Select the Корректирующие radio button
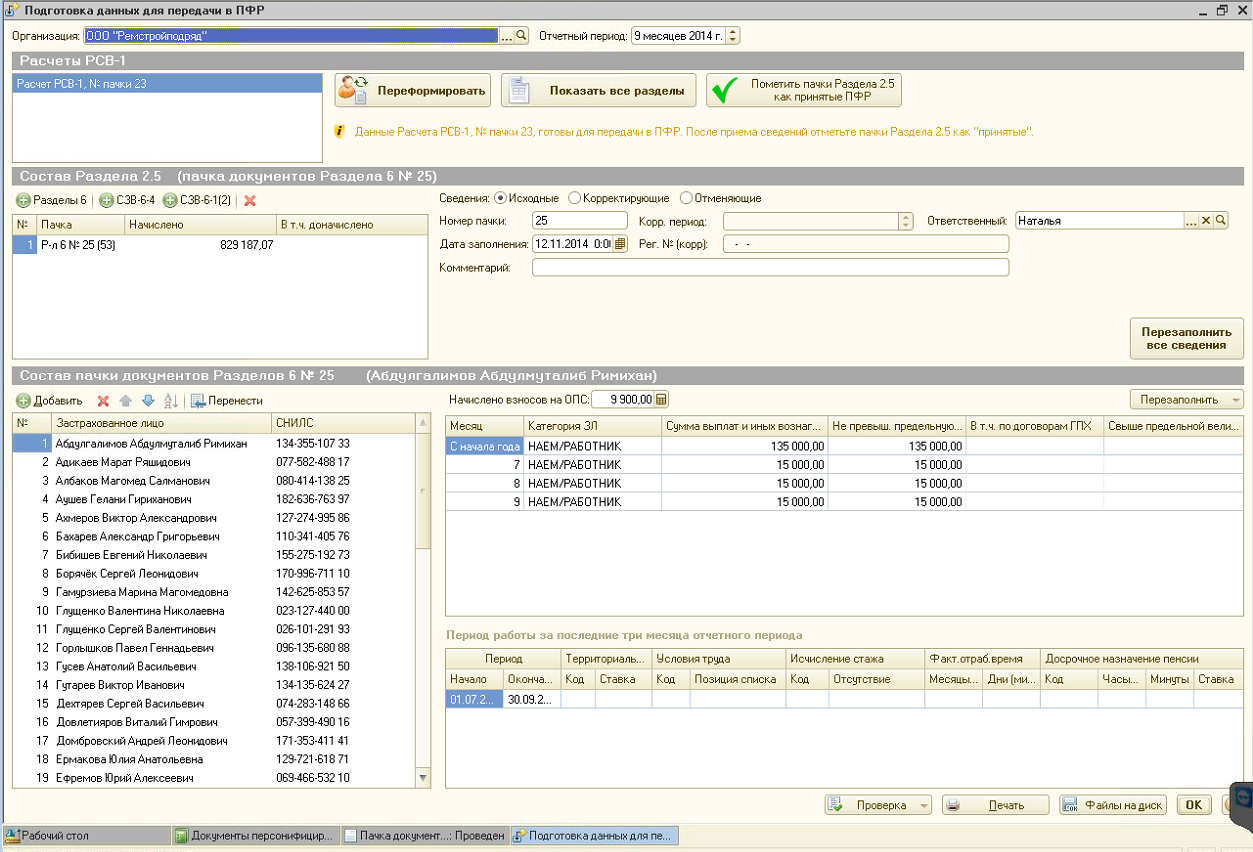Screen dimensions: 1253x852 pyautogui.click(x=574, y=198)
